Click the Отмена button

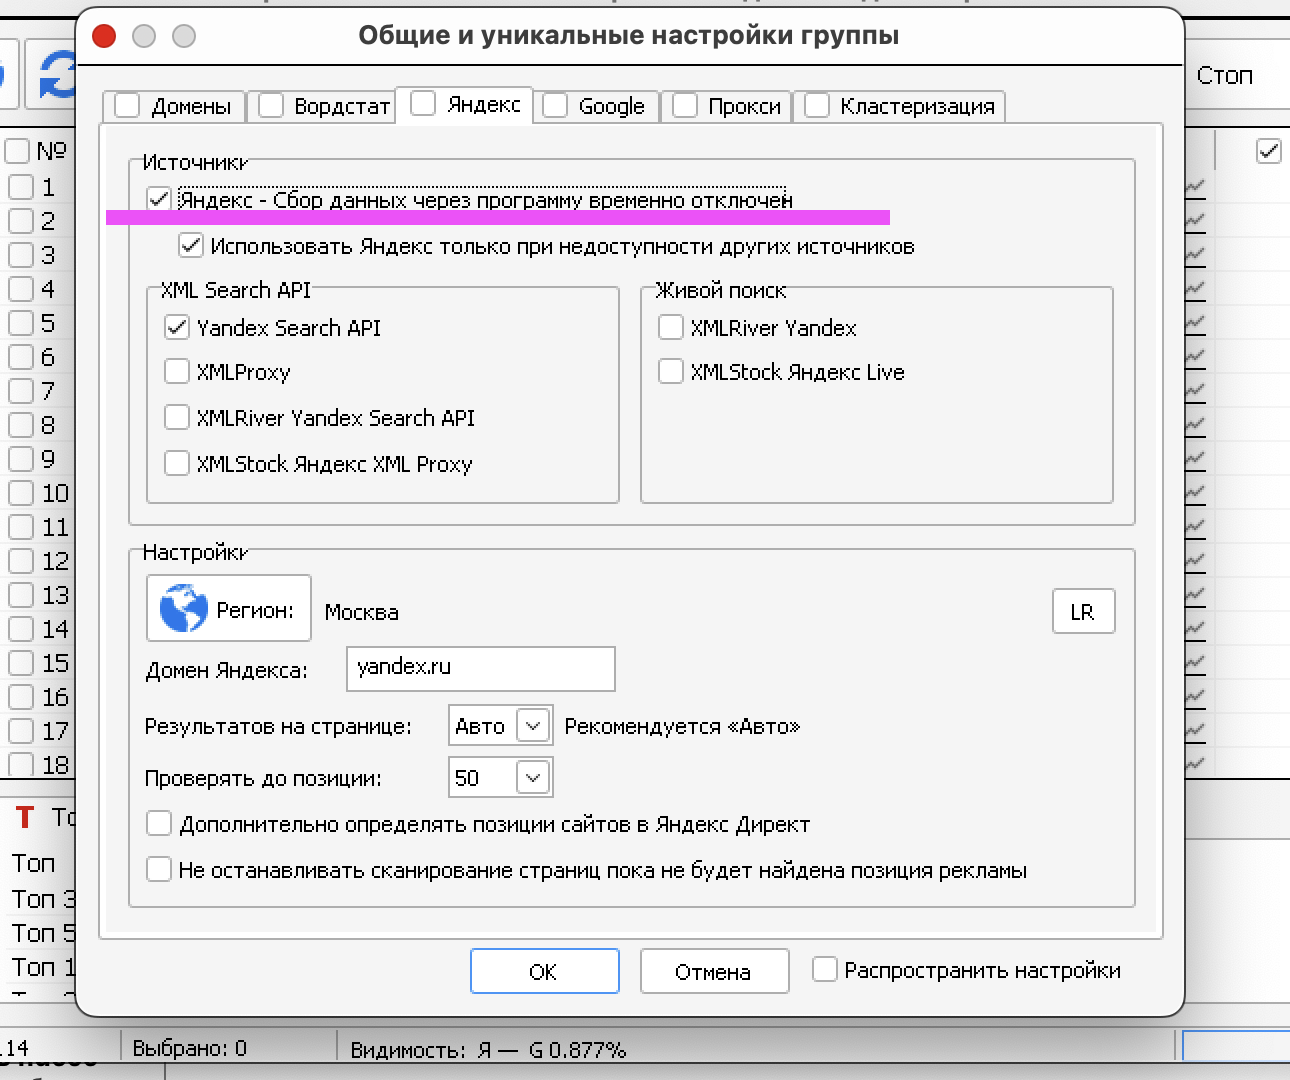point(714,971)
